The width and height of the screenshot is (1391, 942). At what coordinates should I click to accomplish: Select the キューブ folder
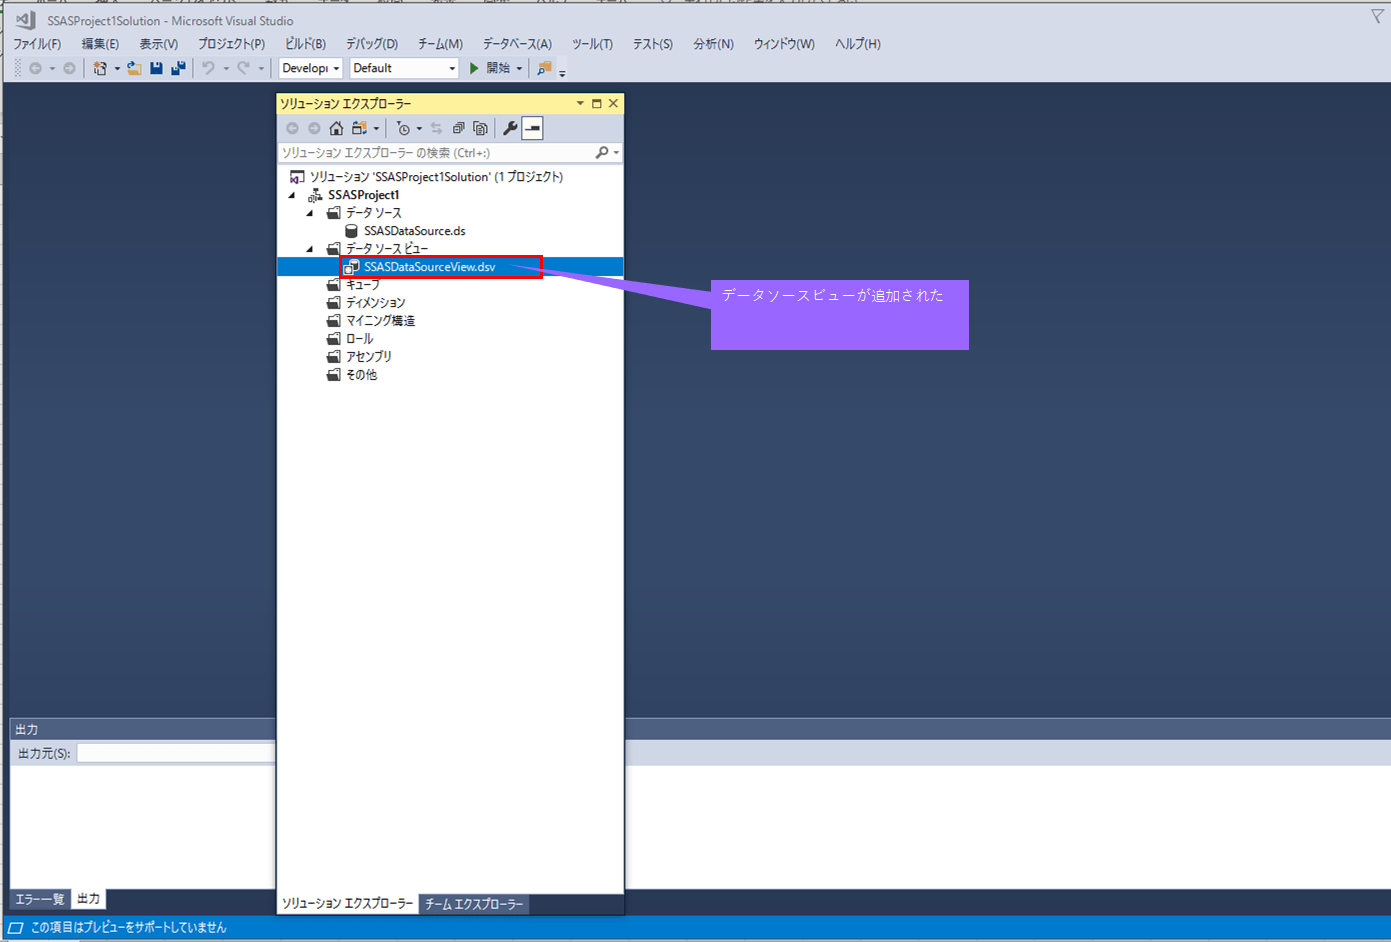362,285
